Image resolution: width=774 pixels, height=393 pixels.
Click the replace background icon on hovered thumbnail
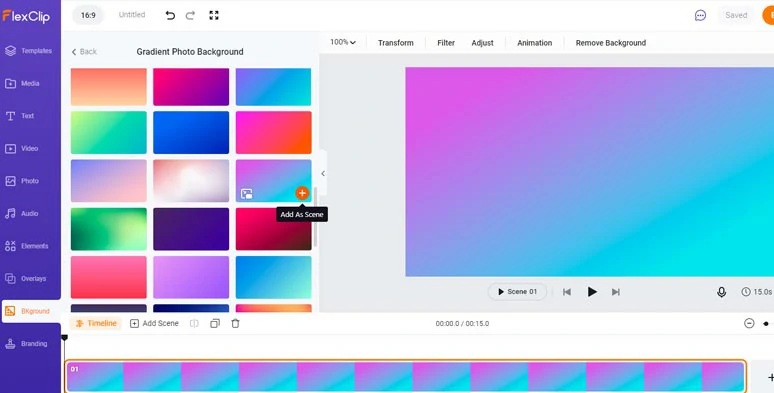coord(247,194)
